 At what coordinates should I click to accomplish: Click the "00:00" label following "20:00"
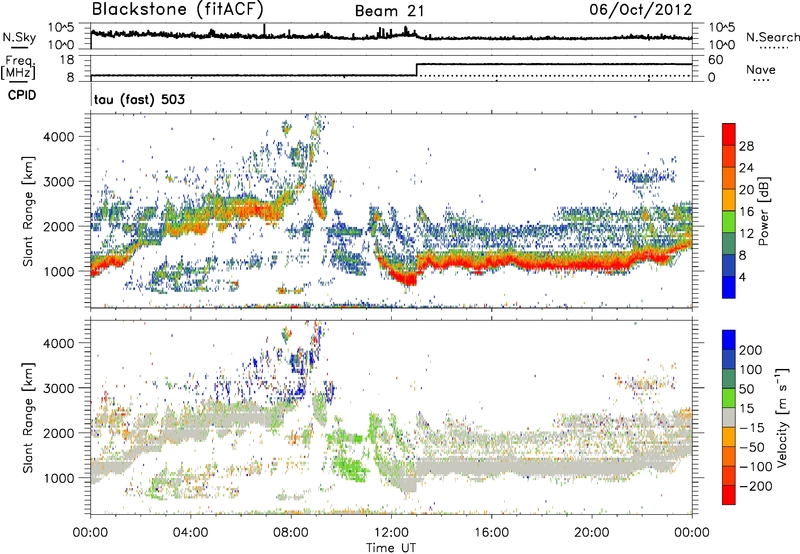(692, 533)
